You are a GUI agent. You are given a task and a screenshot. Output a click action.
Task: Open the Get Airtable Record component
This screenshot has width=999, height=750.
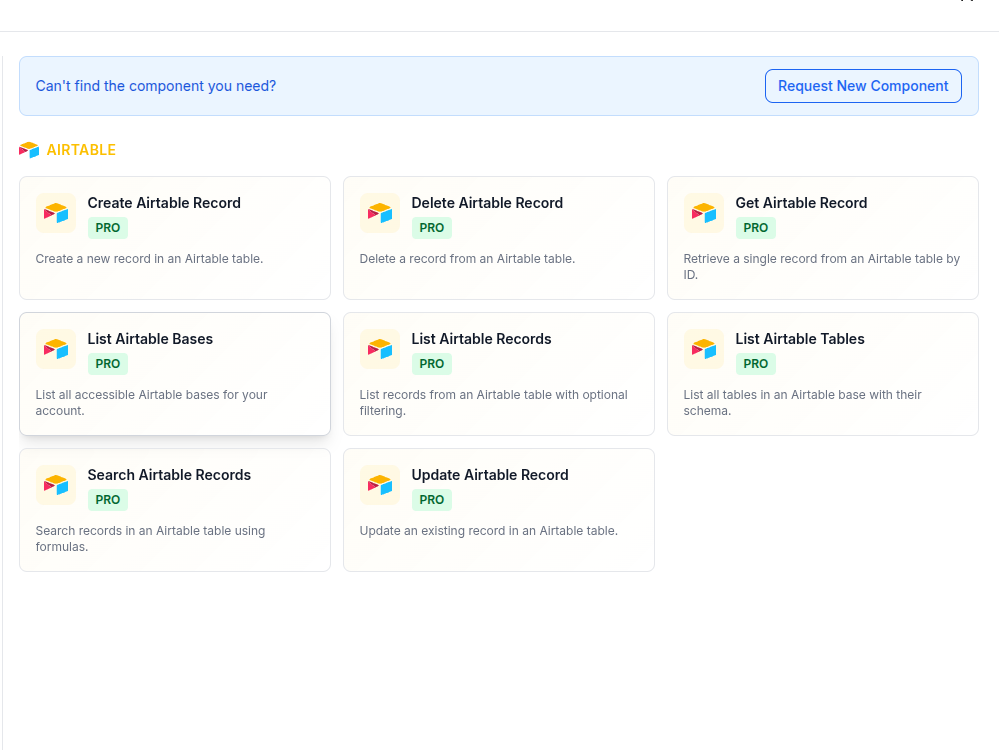point(822,238)
